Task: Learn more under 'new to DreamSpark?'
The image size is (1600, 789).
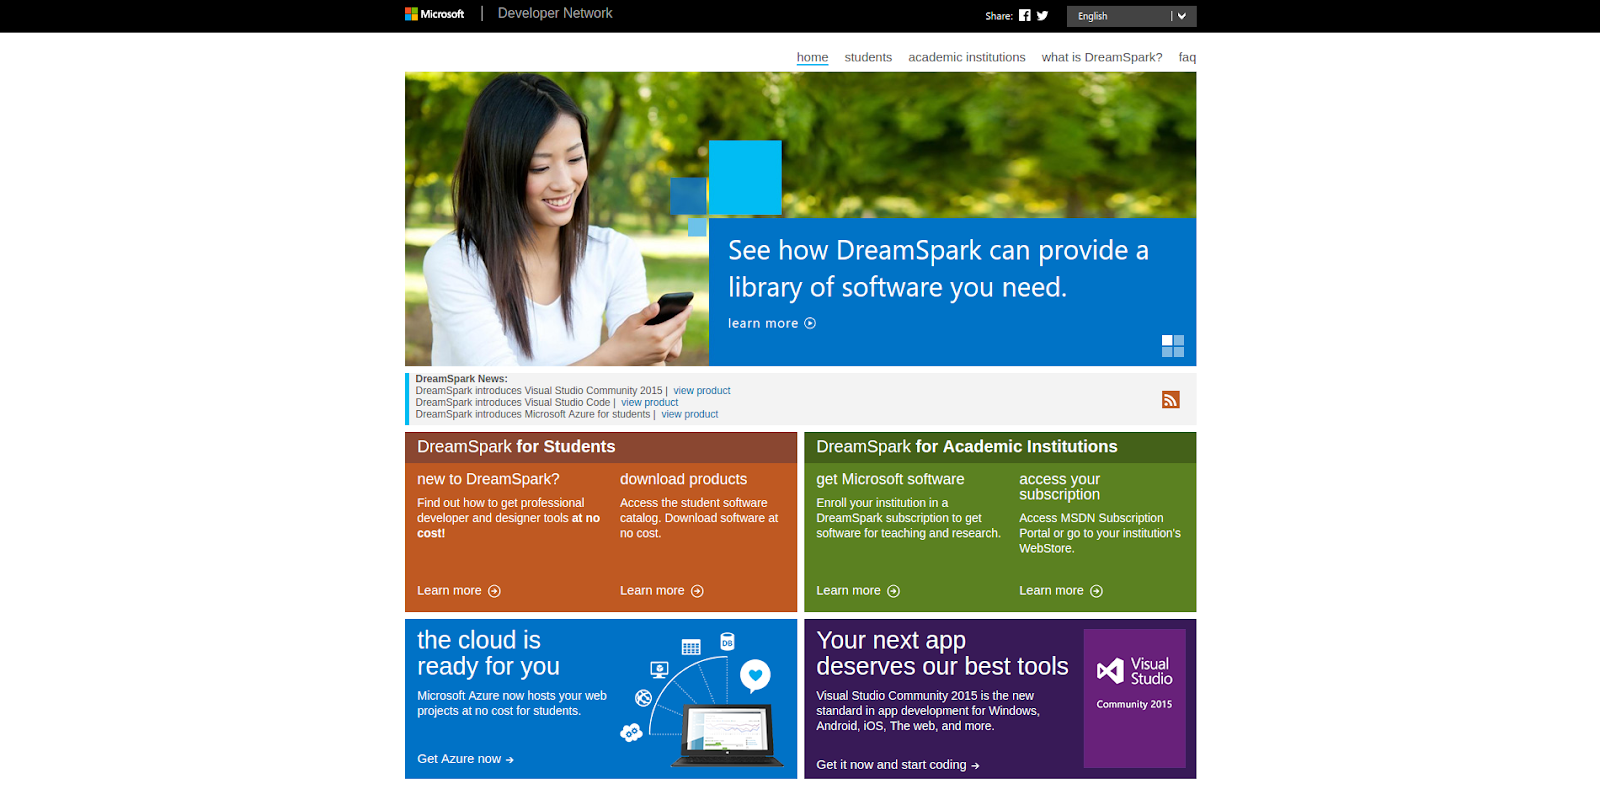Action: [x=459, y=591]
